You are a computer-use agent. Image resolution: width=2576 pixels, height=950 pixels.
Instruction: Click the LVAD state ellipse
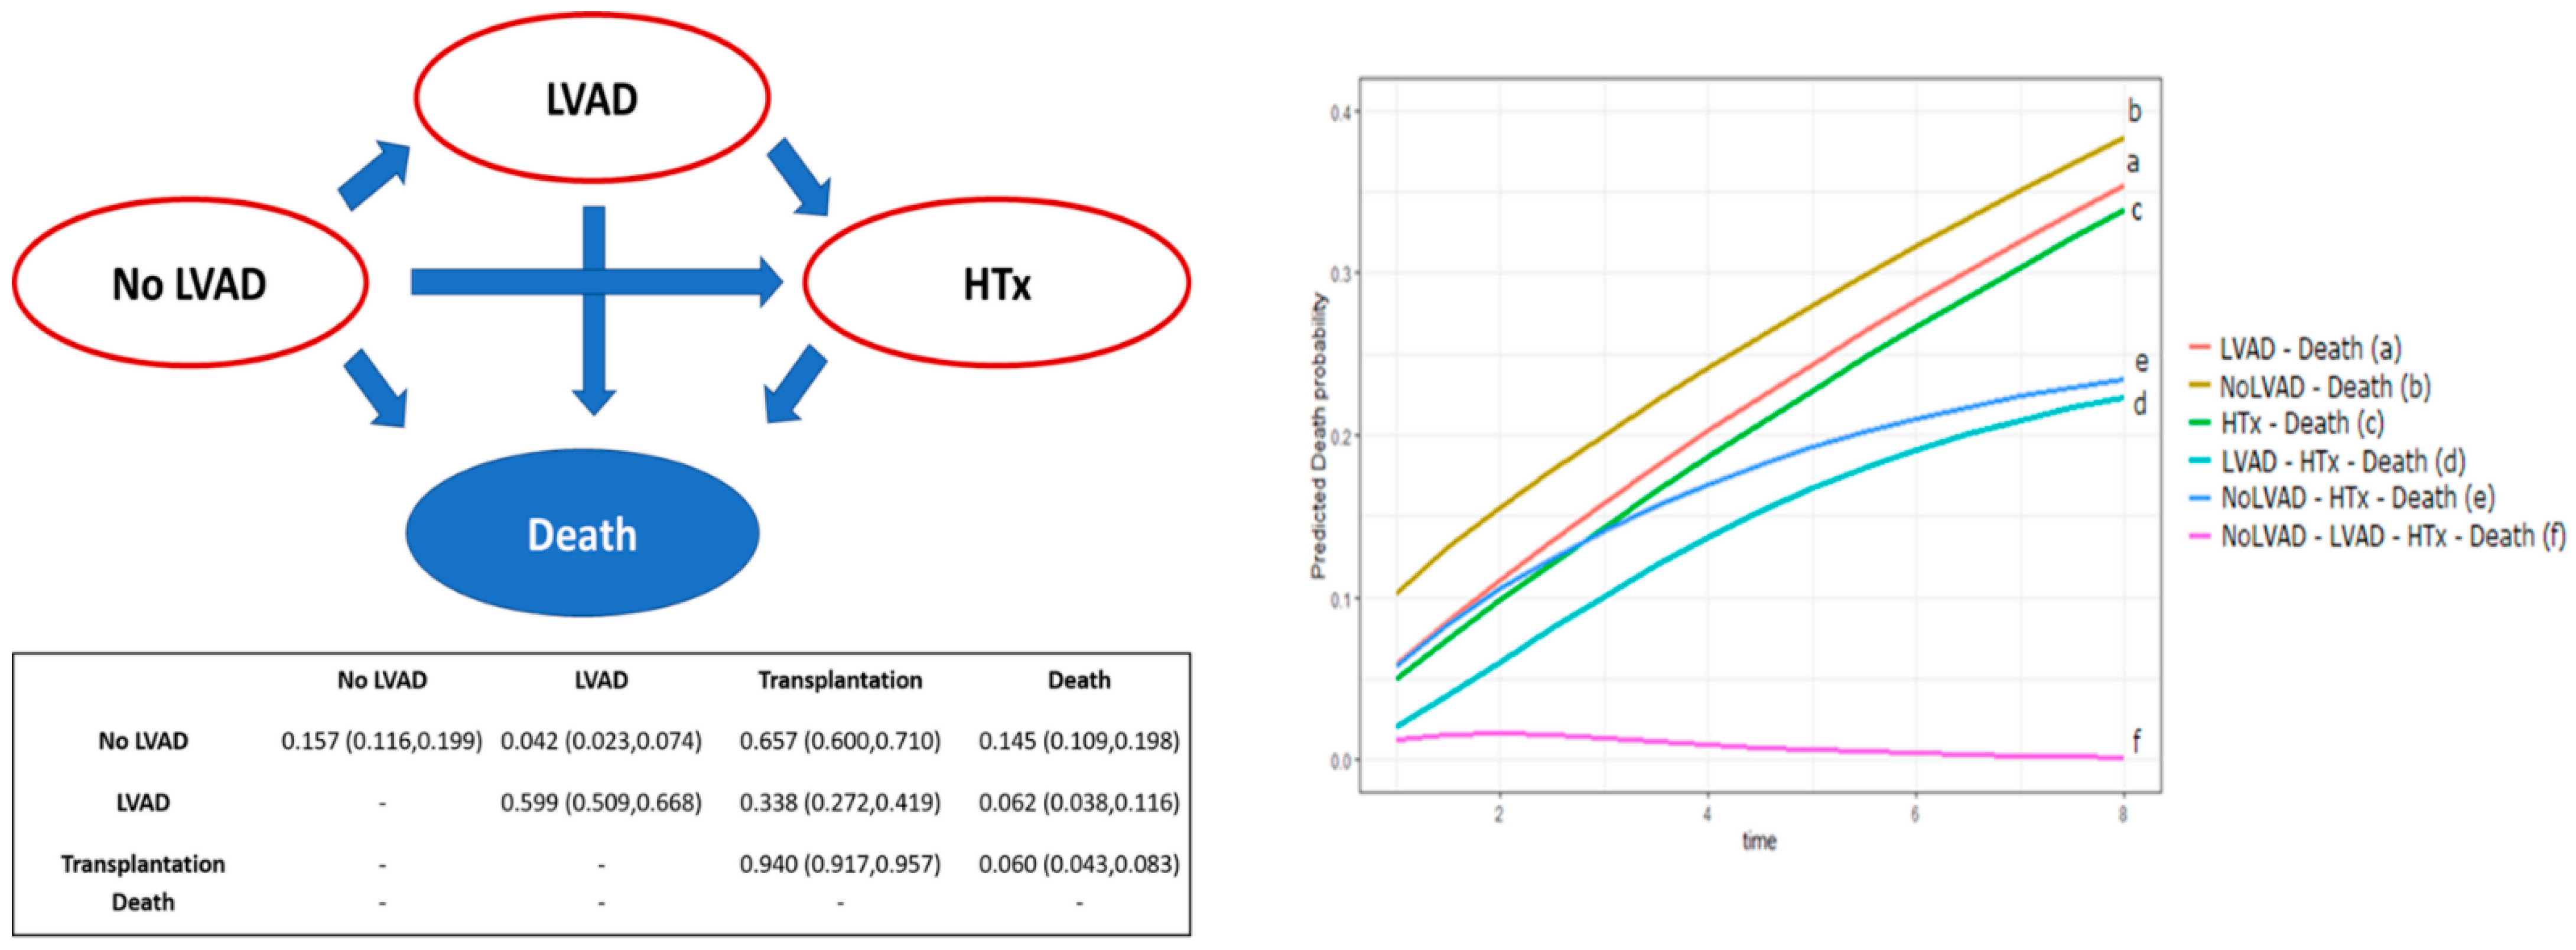[592, 98]
